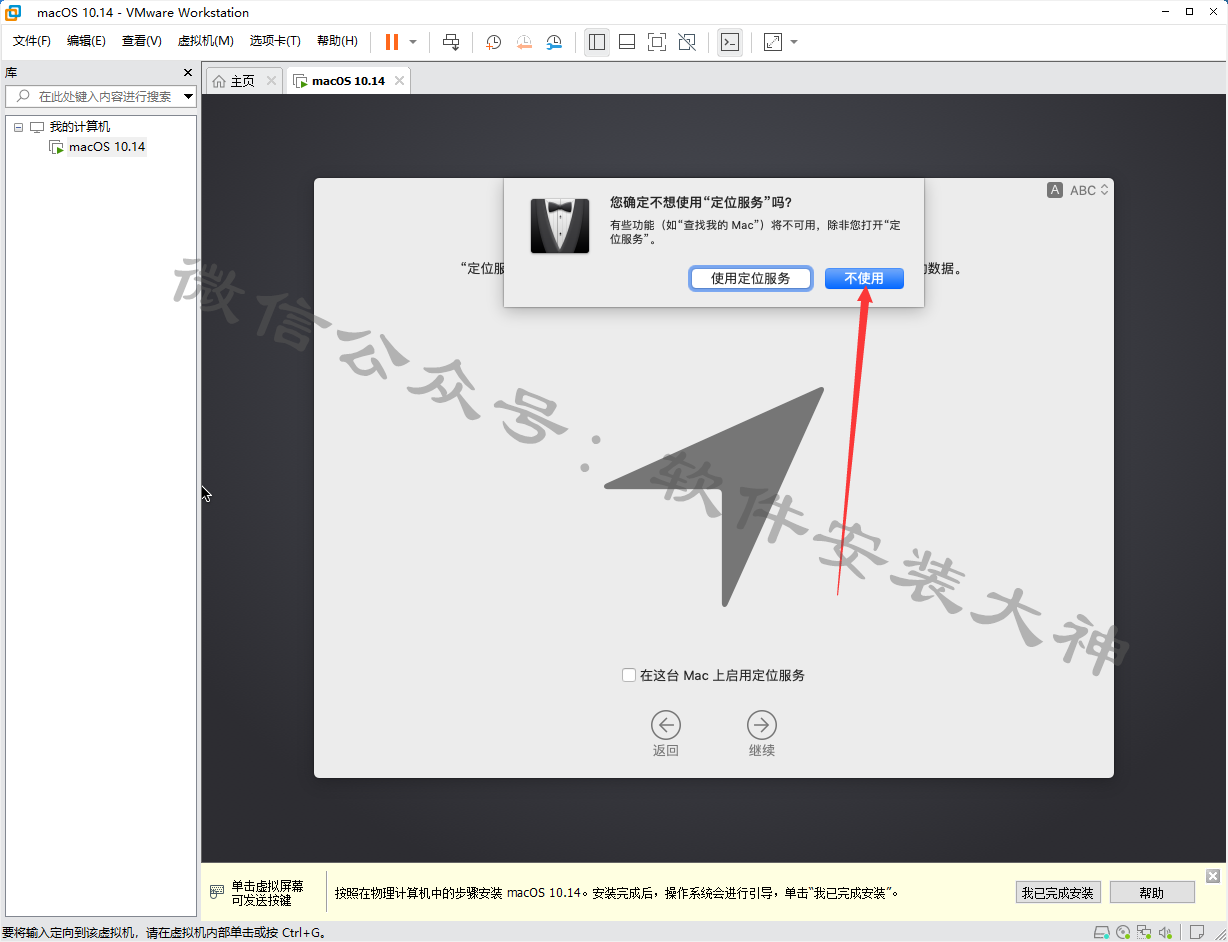Click the 我已完成安装 button

point(1058,893)
